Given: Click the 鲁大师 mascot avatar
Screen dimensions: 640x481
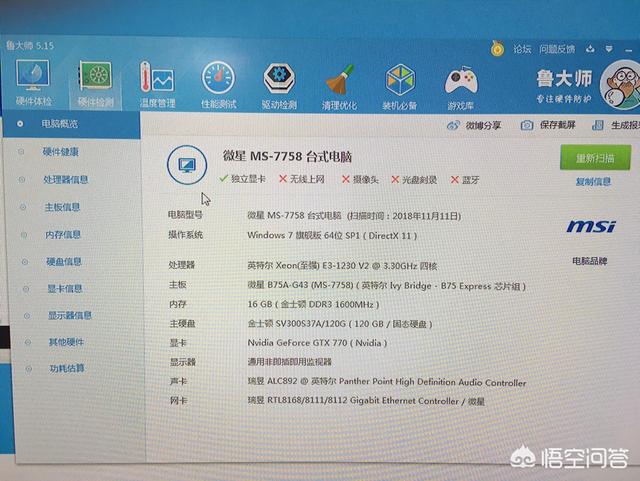Looking at the screenshot, I should click(x=621, y=85).
